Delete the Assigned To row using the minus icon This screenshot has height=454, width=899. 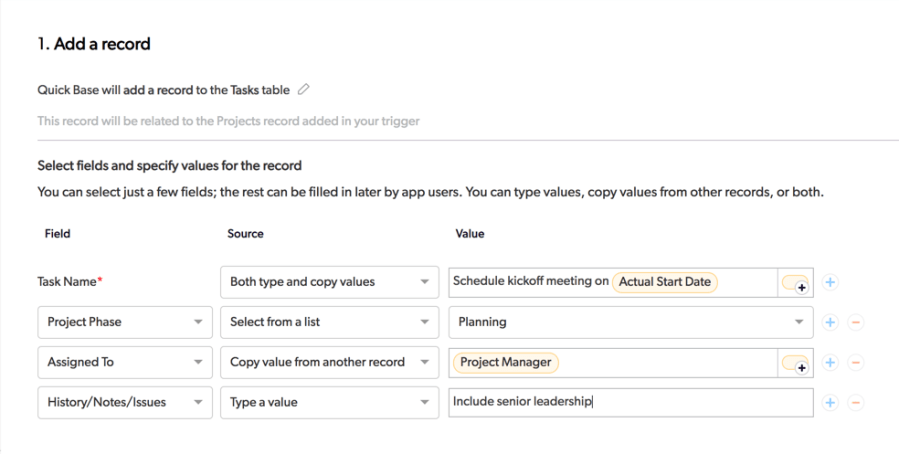855,362
